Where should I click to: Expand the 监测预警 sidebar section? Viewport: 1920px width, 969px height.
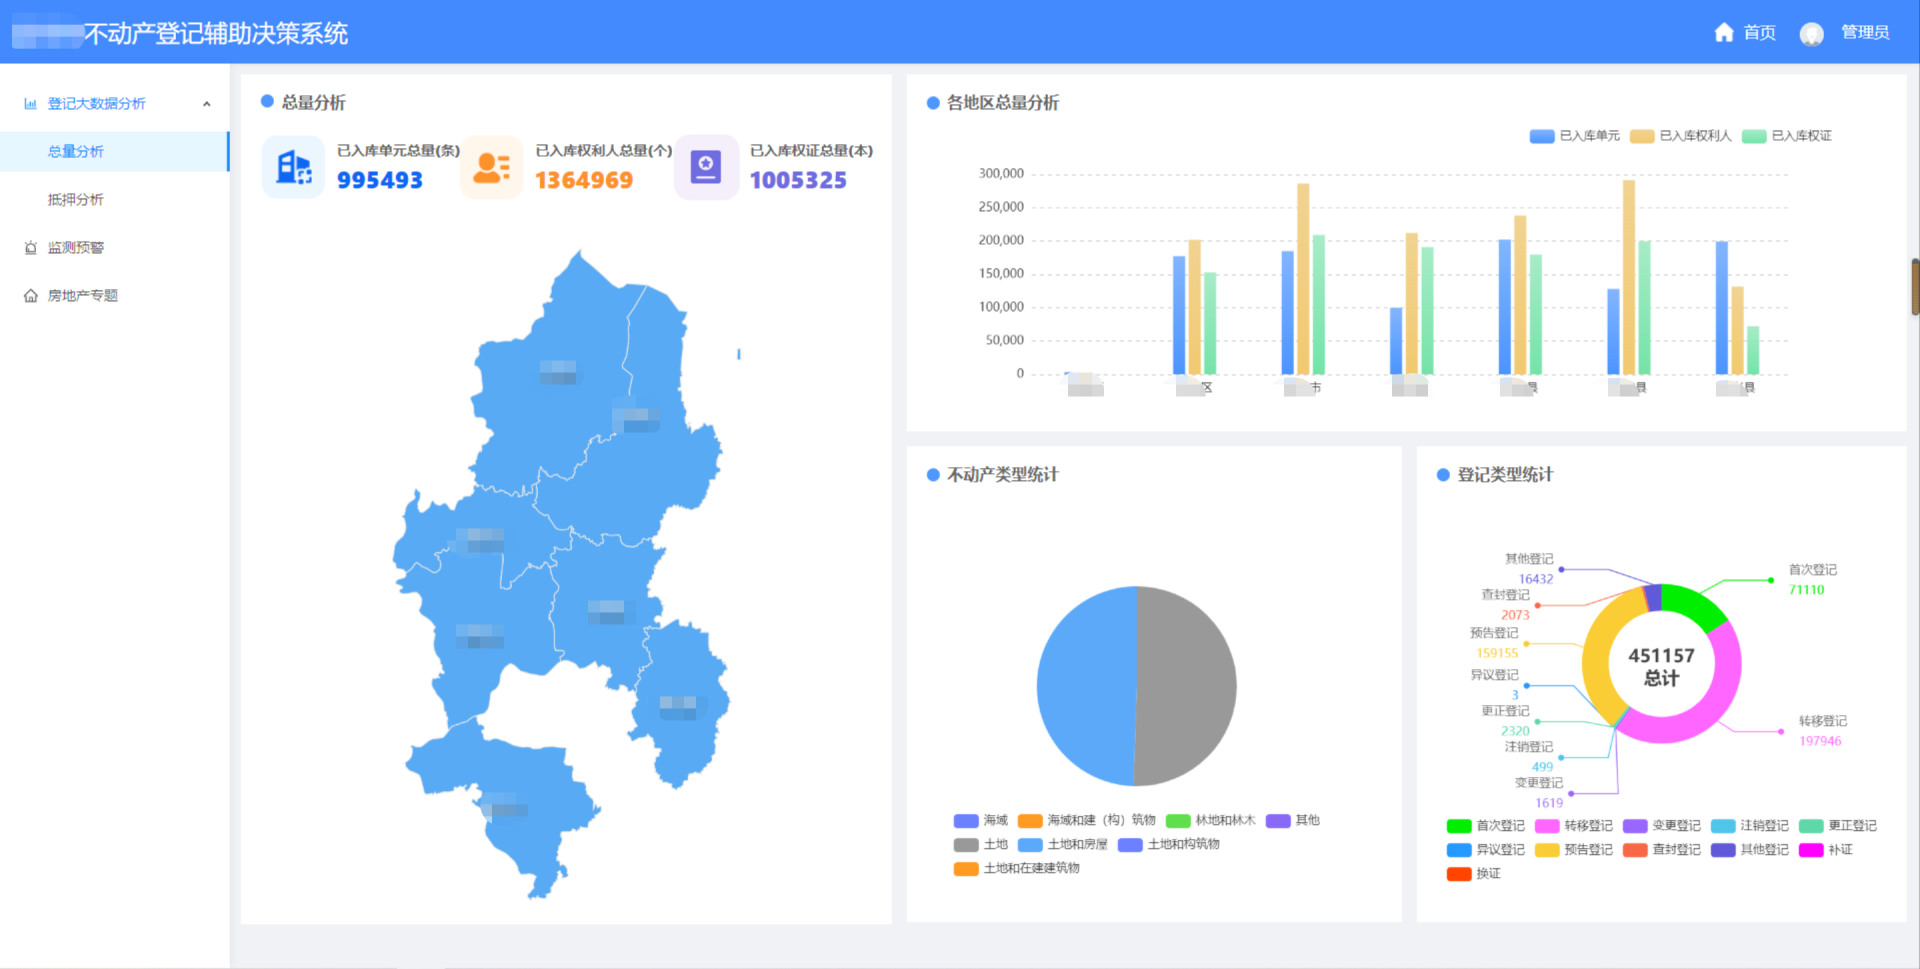click(76, 248)
